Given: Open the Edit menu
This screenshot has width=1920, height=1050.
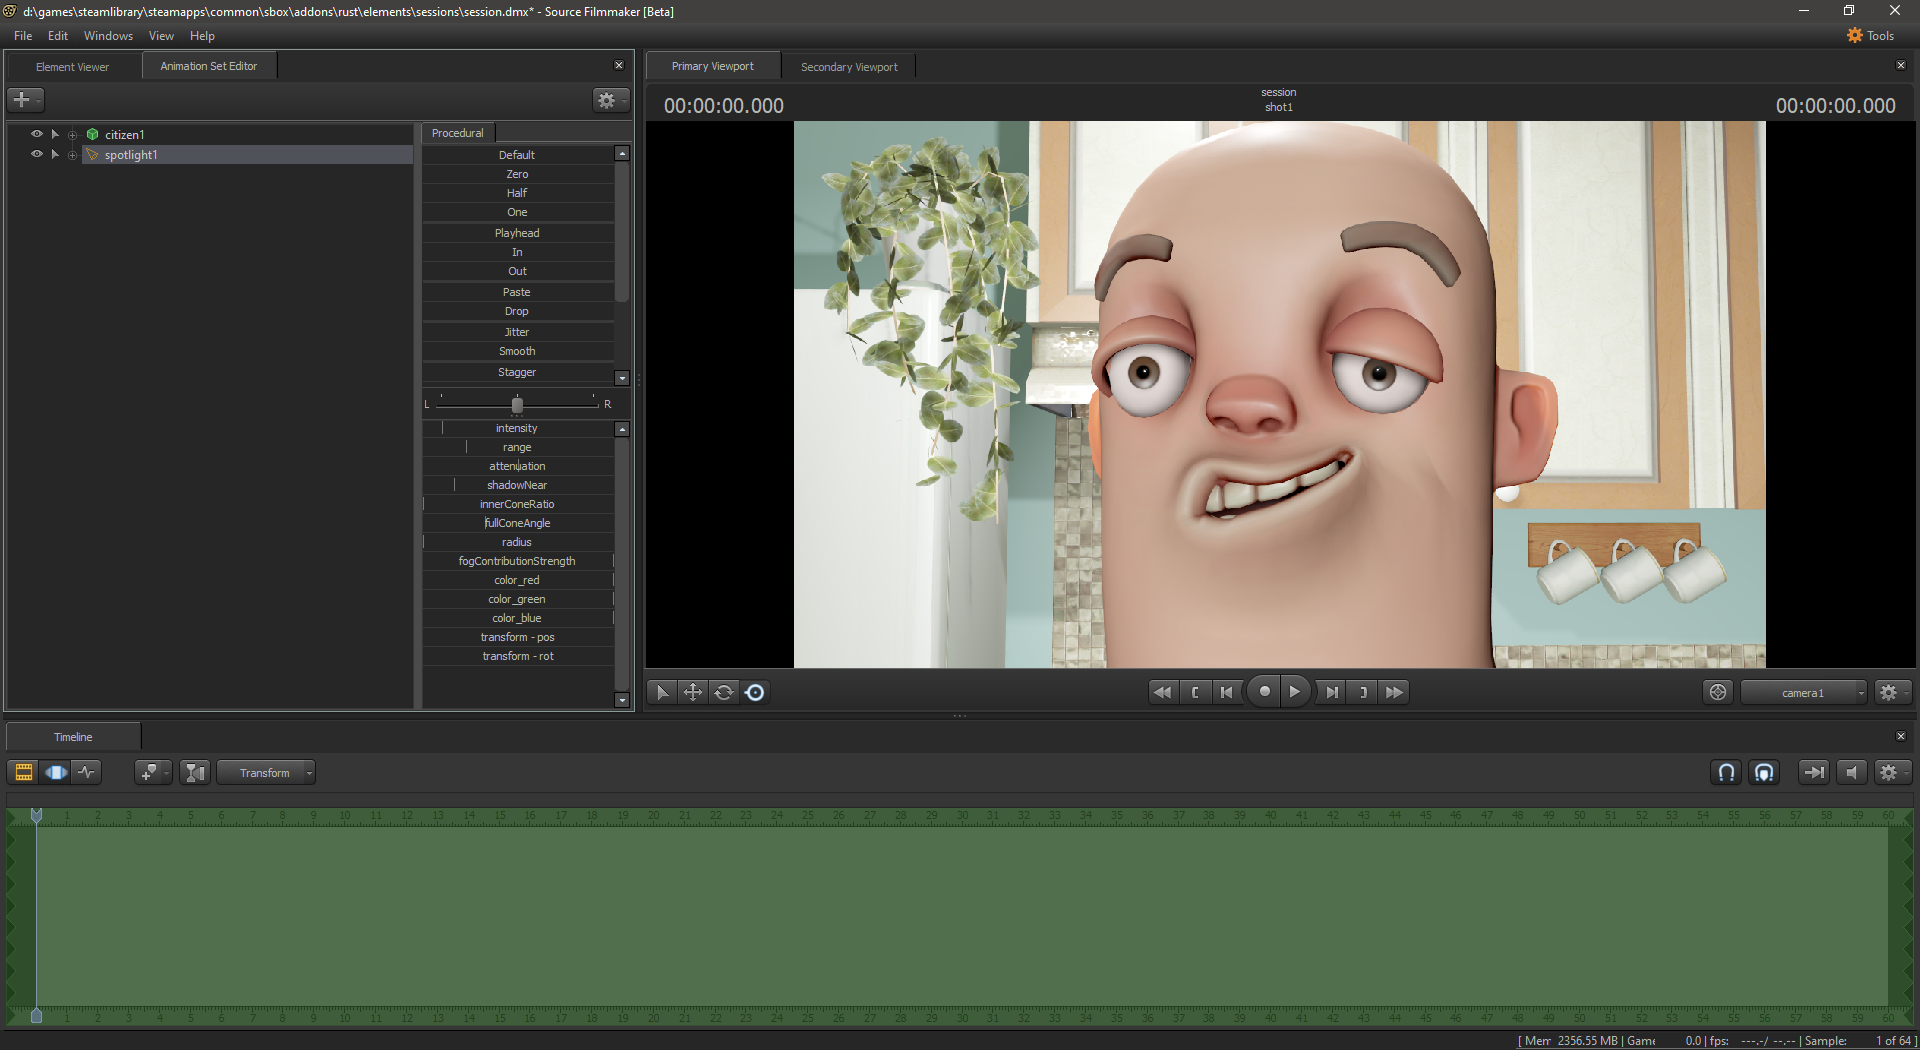Looking at the screenshot, I should click(x=58, y=35).
